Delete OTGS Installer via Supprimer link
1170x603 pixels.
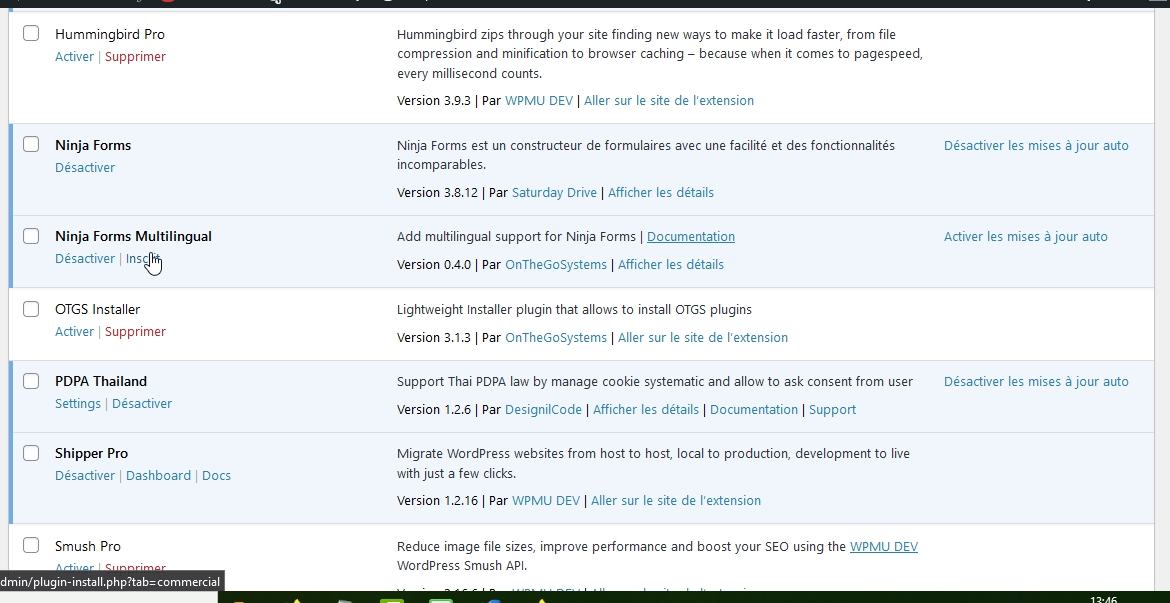(x=135, y=332)
